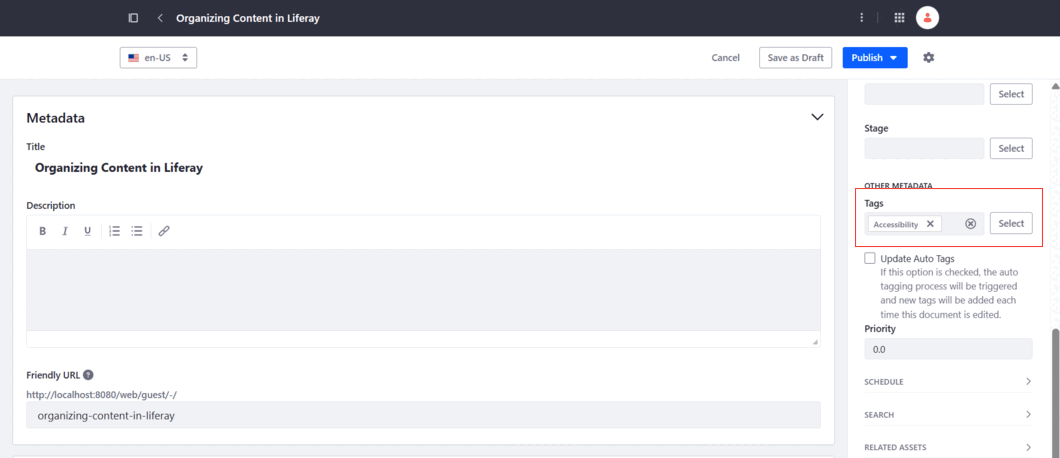Click the scrollbar up arrow
Viewport: 1060px width, 458px height.
1055,87
